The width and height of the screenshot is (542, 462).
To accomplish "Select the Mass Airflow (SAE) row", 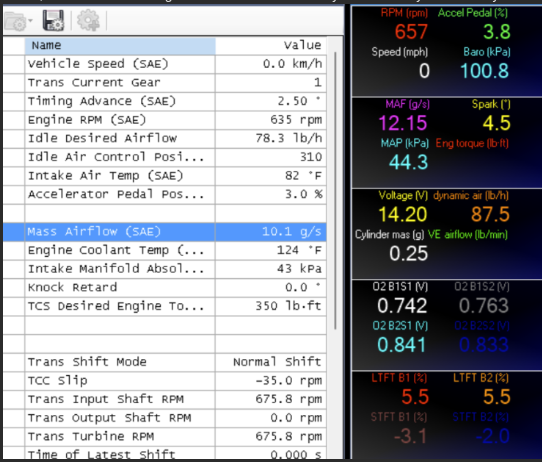I will click(x=165, y=232).
